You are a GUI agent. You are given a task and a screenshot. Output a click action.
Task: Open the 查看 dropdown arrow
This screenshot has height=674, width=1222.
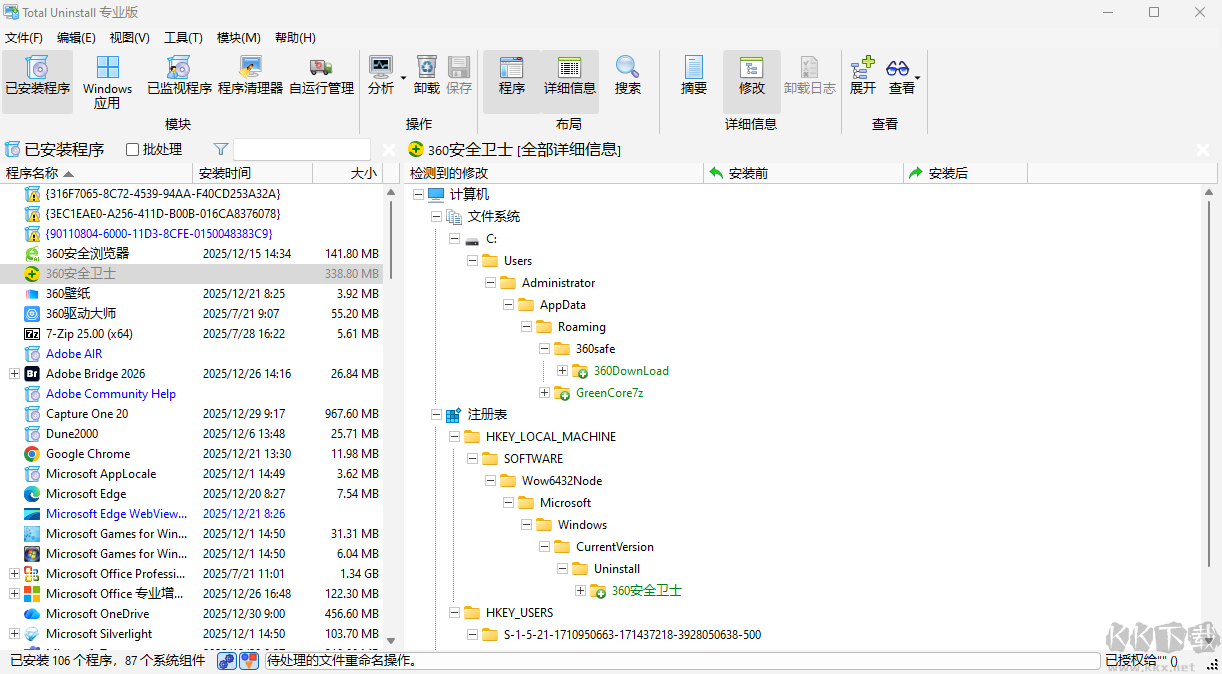click(917, 77)
